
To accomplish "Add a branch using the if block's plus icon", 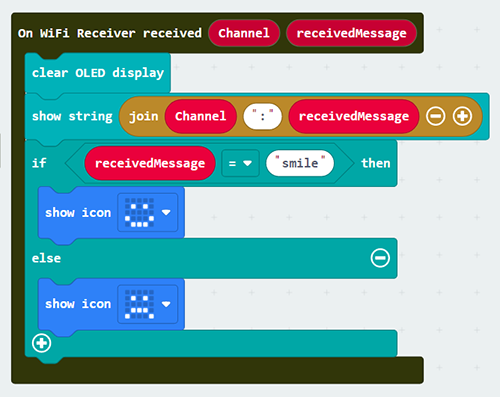I will tap(42, 343).
